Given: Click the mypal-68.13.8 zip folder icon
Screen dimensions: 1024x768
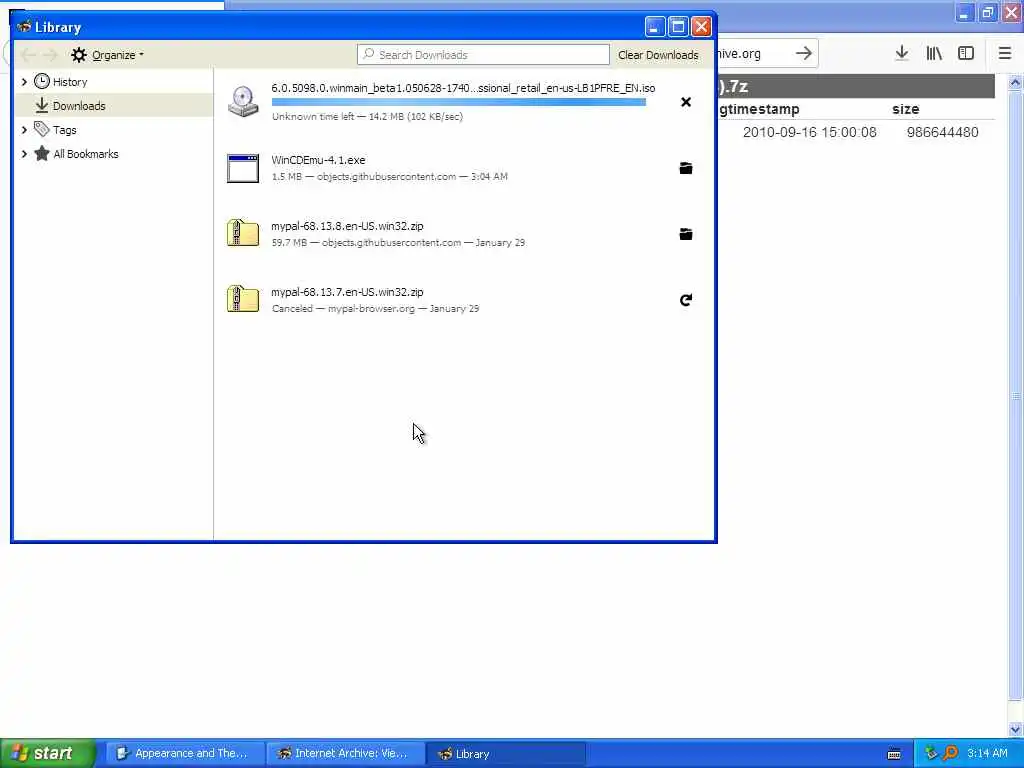Looking at the screenshot, I should tap(243, 233).
